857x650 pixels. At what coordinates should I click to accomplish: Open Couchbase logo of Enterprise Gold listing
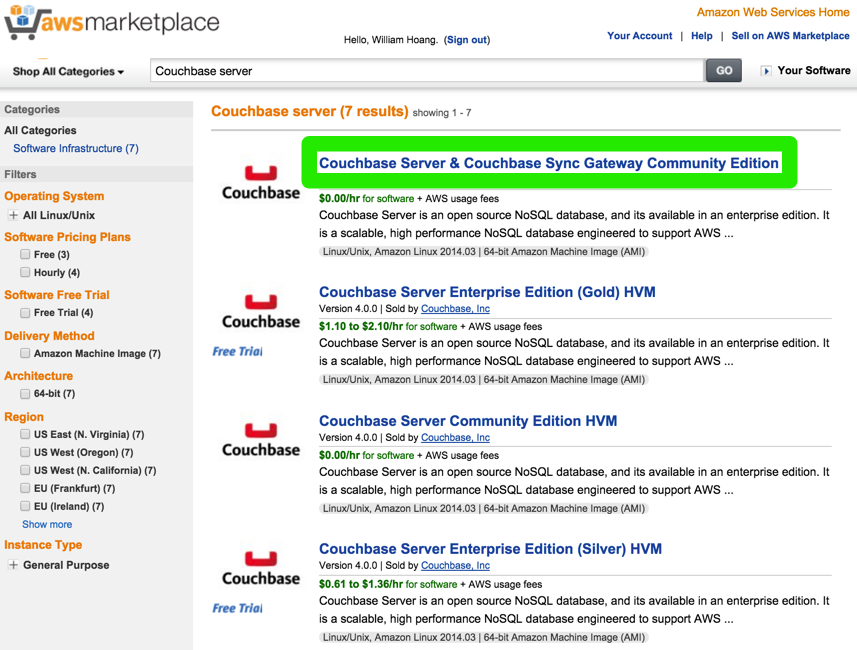pyautogui.click(x=261, y=311)
